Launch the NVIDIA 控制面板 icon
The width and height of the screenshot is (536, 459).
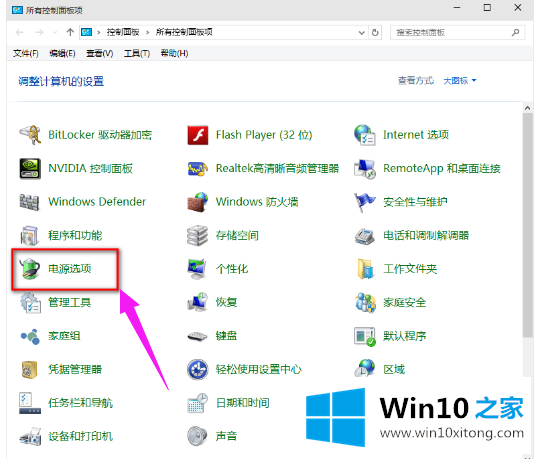tap(30, 168)
